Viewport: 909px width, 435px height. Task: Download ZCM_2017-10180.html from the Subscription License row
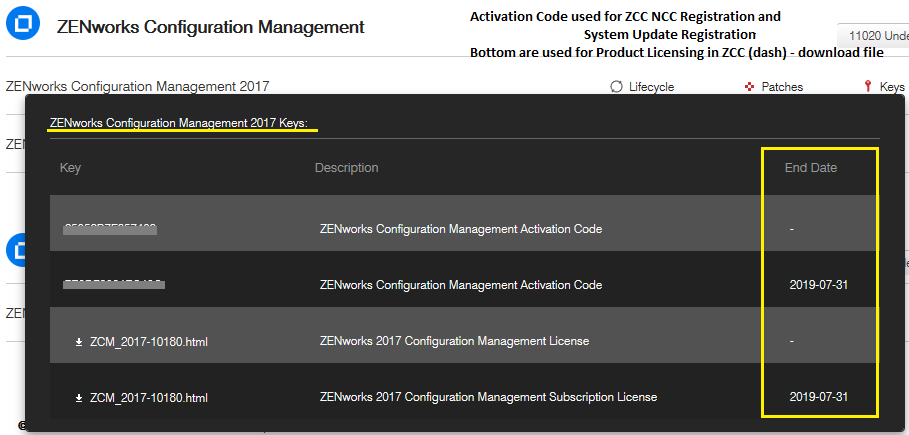tap(148, 398)
